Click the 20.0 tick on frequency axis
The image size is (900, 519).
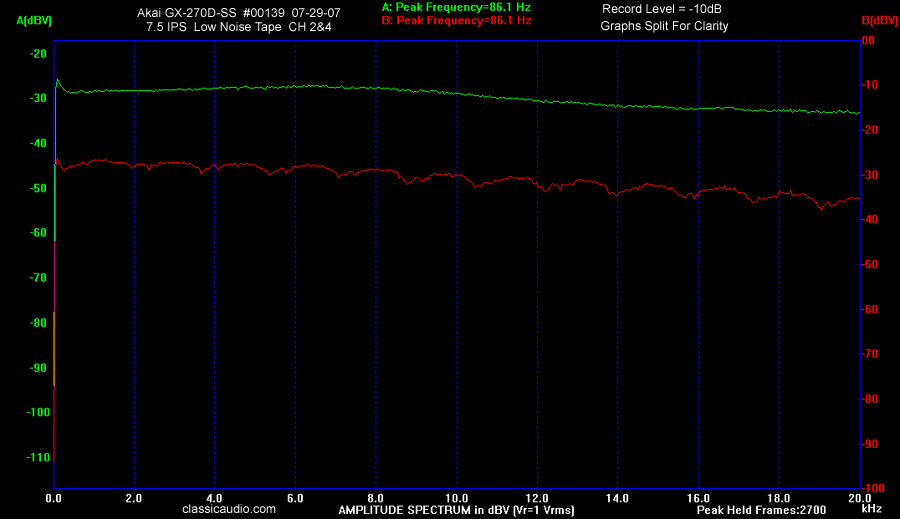click(859, 497)
